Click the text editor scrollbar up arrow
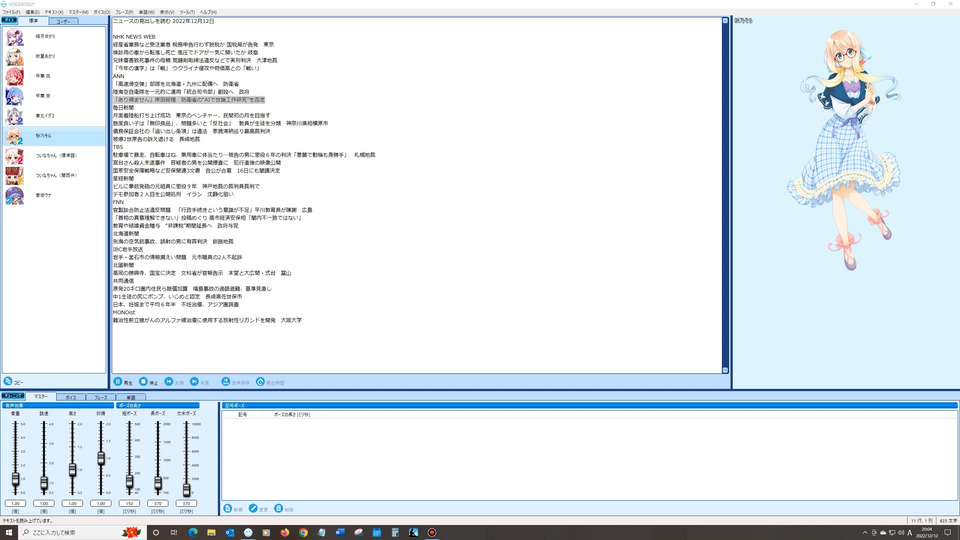 click(726, 21)
